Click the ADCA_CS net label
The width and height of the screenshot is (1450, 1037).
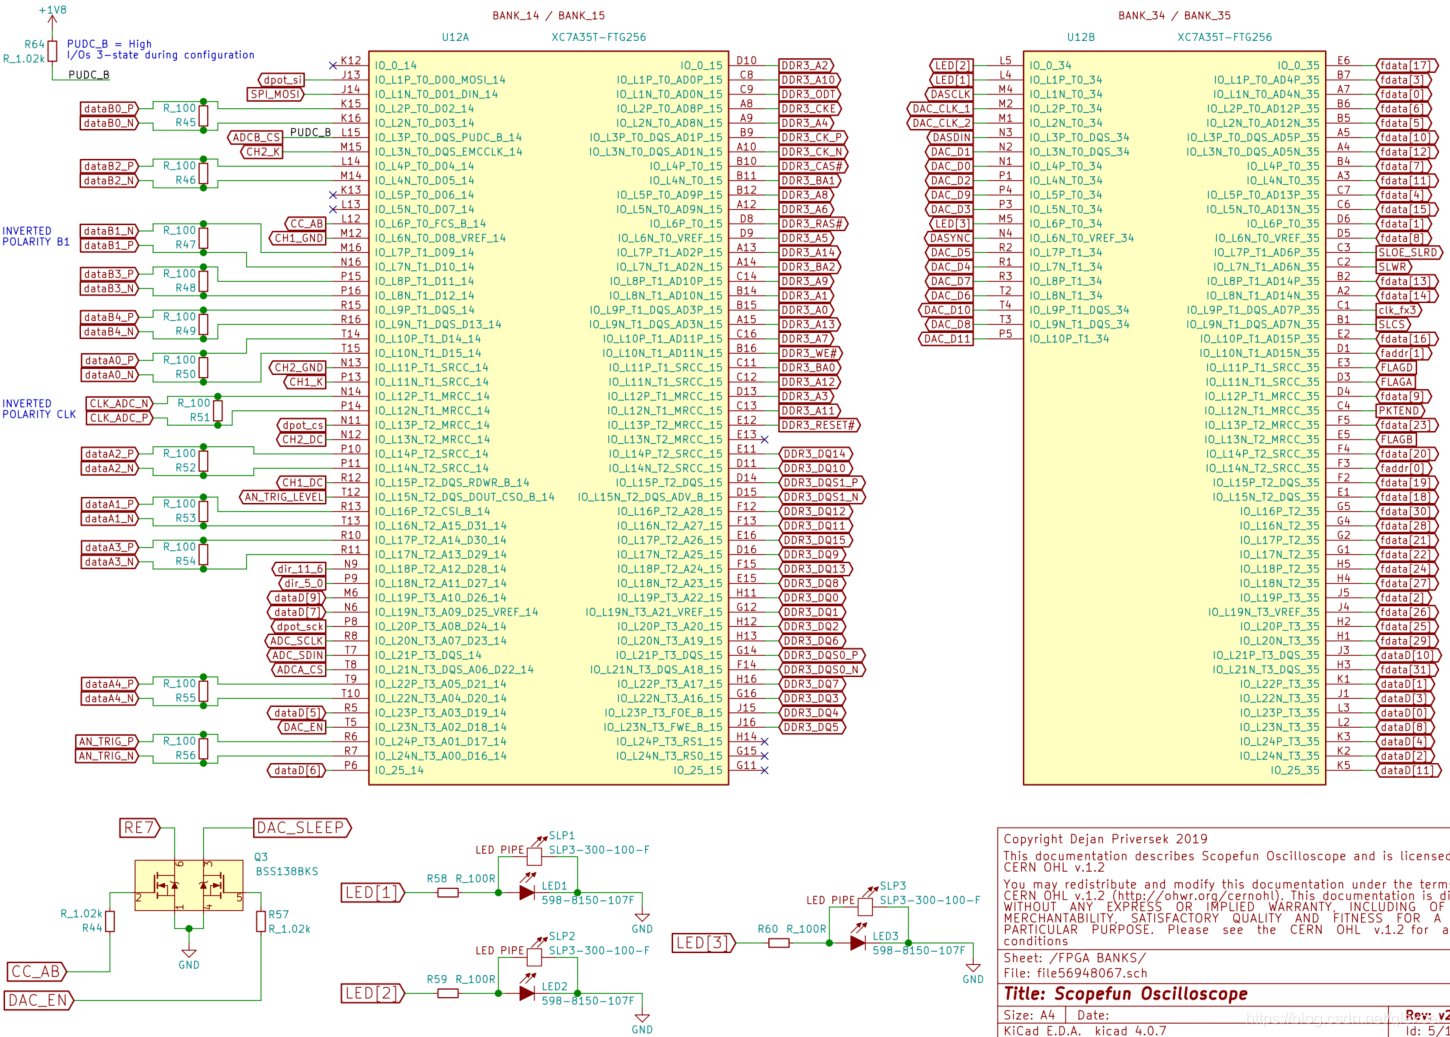pos(299,670)
